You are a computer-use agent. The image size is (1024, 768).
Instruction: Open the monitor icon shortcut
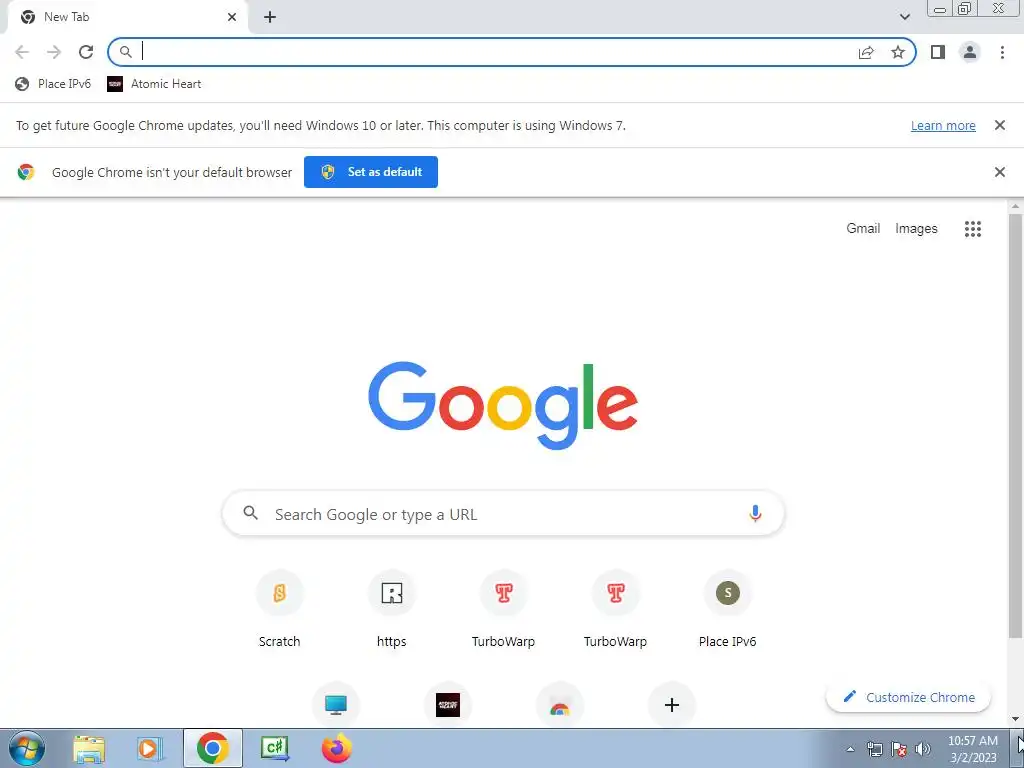tap(336, 705)
